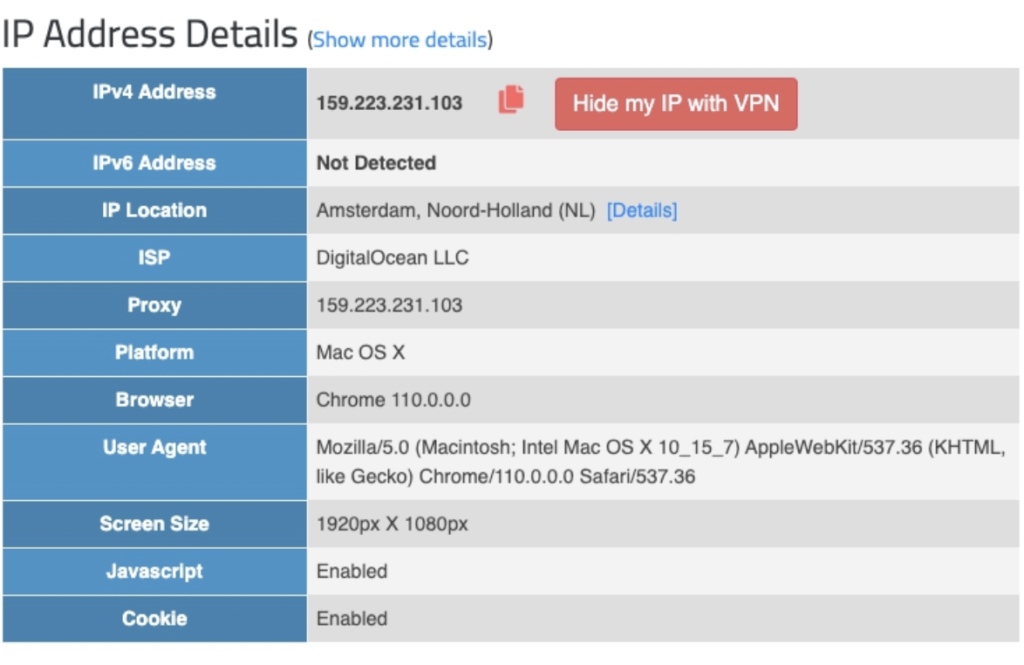Select the Mac OS X platform value

[x=360, y=353]
